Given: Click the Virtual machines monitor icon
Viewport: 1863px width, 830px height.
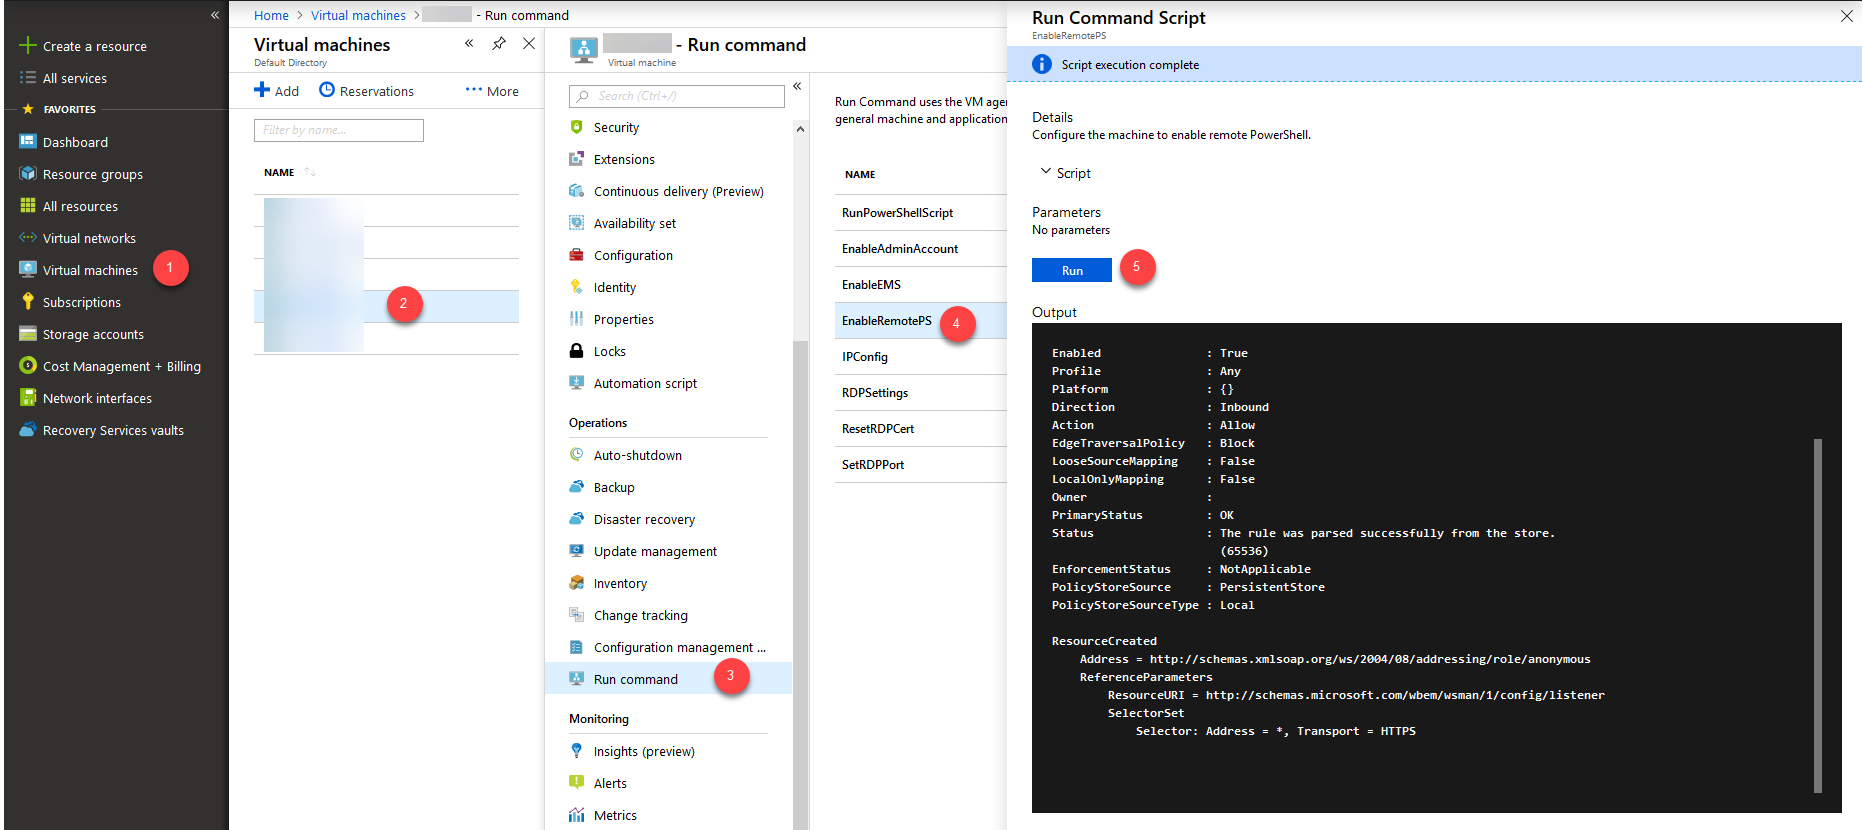Looking at the screenshot, I should (x=28, y=270).
